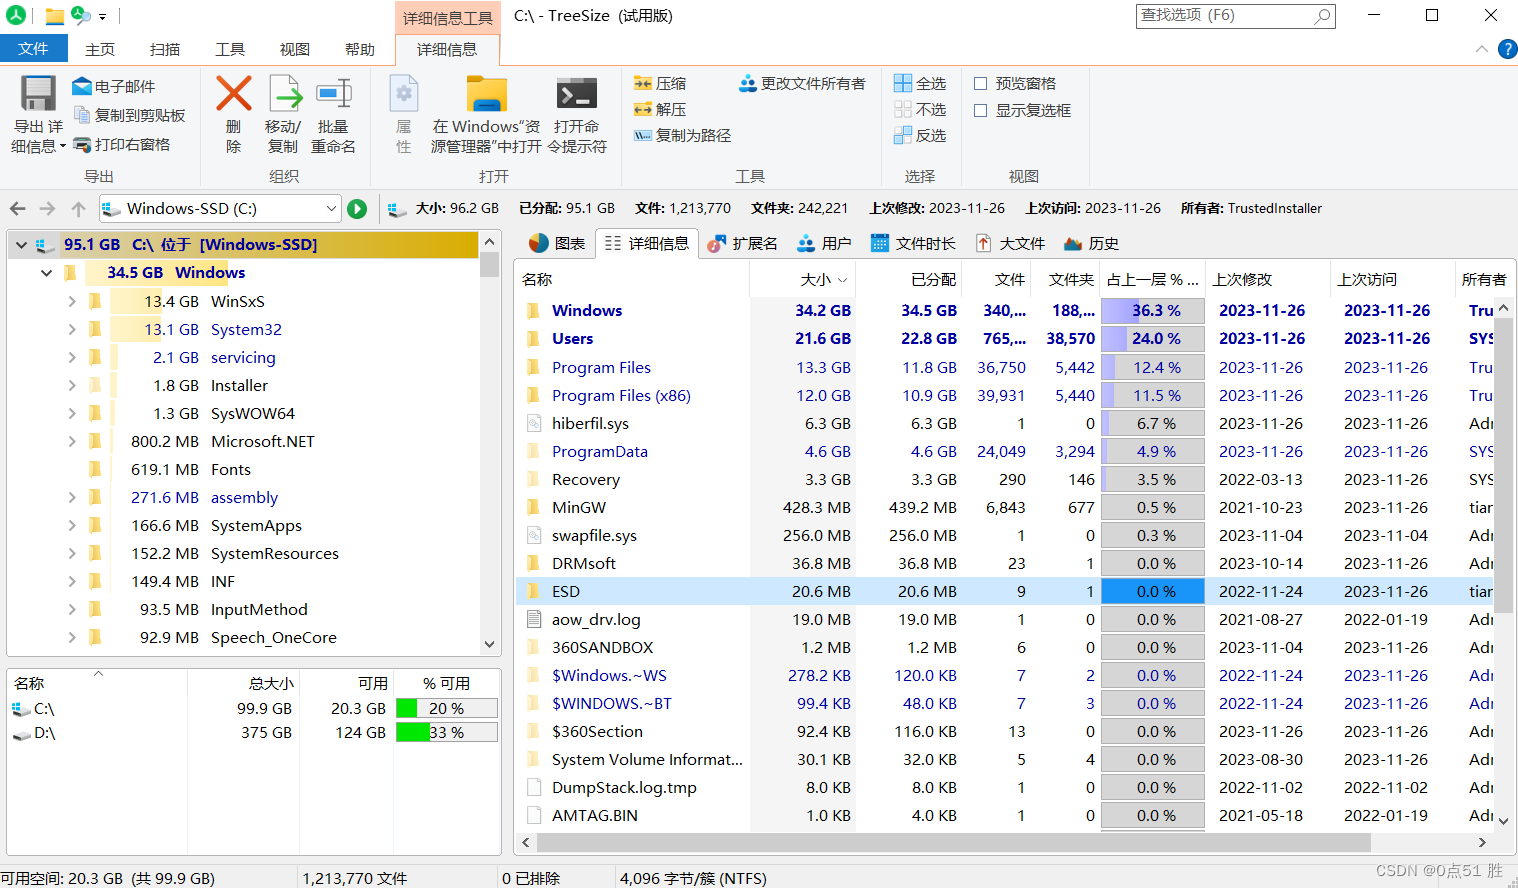Click the 打开命令提示符 icon
This screenshot has width=1518, height=888.
coord(577,94)
